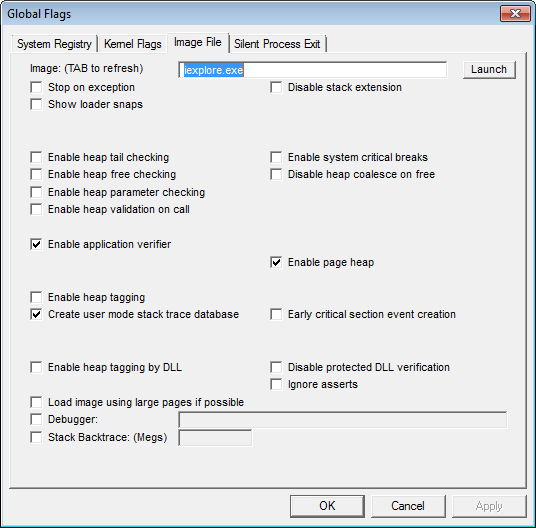This screenshot has height=528, width=536.
Task: Close the Global Flags dialog
Action: (x=515, y=14)
